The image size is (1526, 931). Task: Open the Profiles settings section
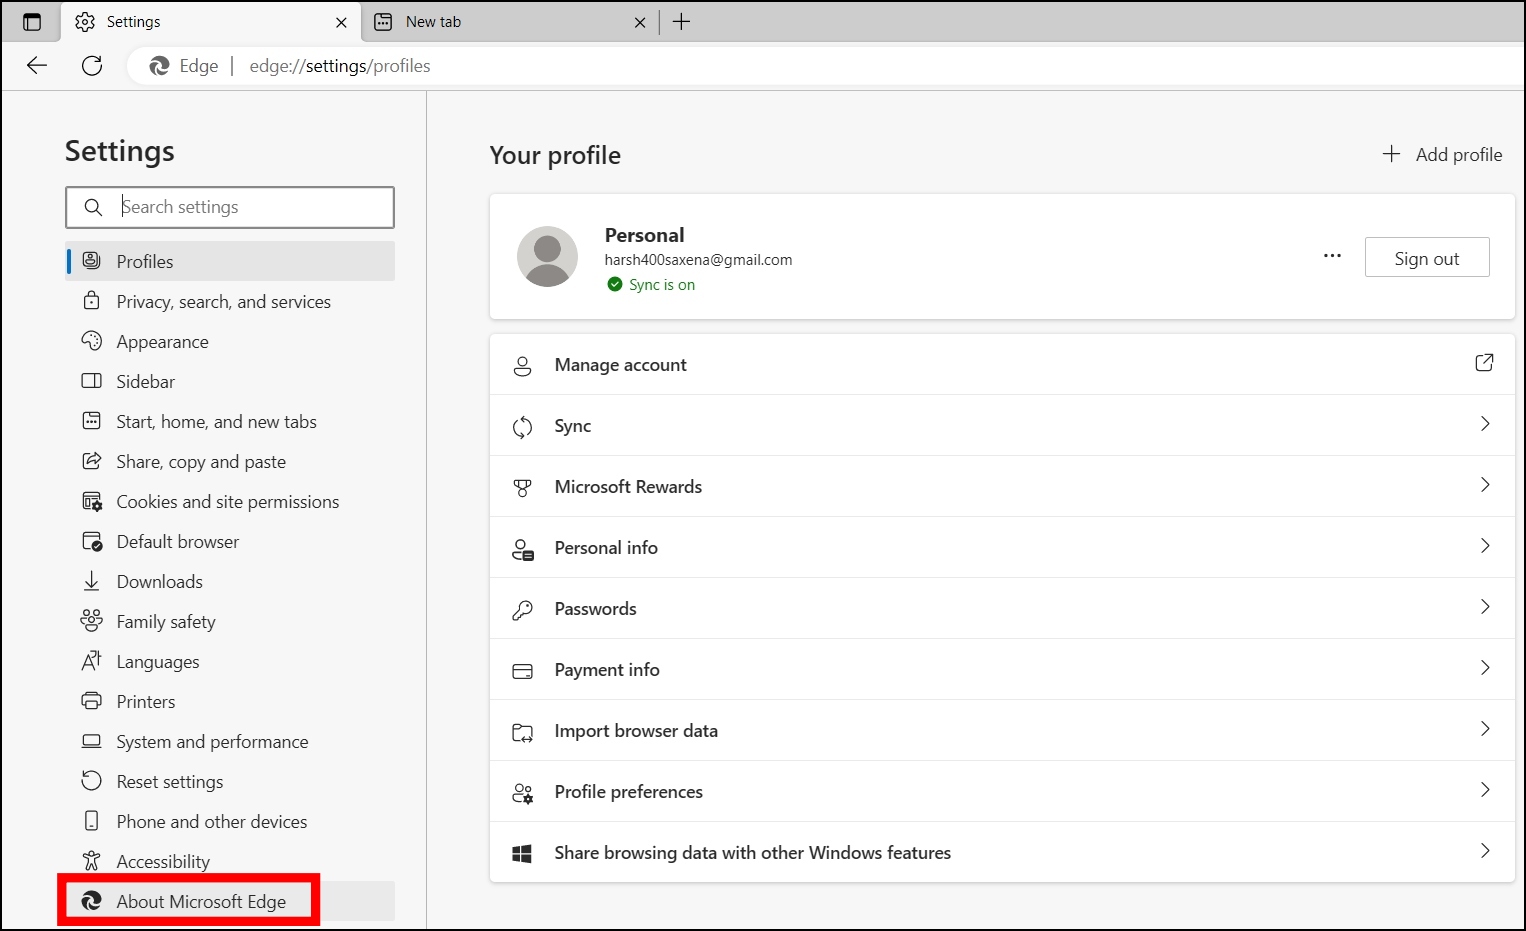point(230,261)
